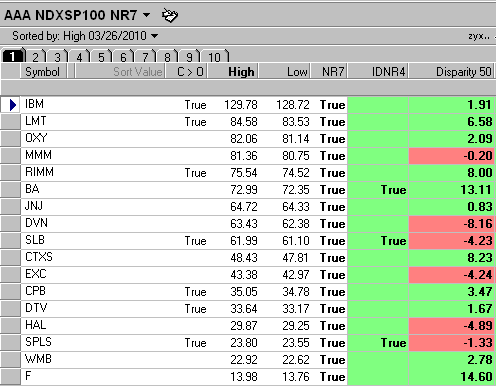496x387 pixels.
Task: Click the red Disparity cell showing -8.16
Action: click(452, 224)
